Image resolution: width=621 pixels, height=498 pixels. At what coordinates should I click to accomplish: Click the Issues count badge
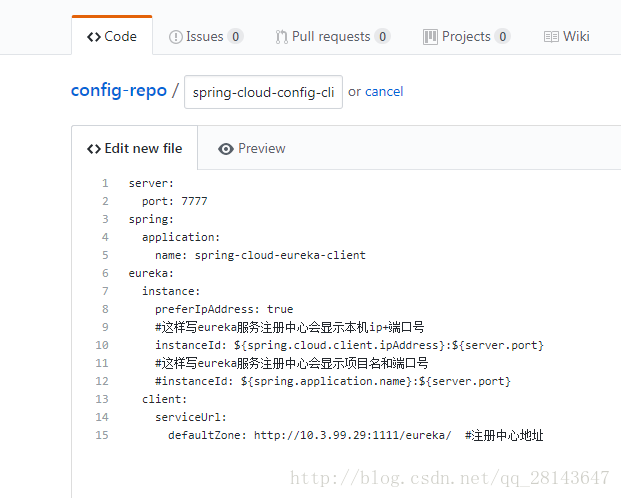click(235, 37)
